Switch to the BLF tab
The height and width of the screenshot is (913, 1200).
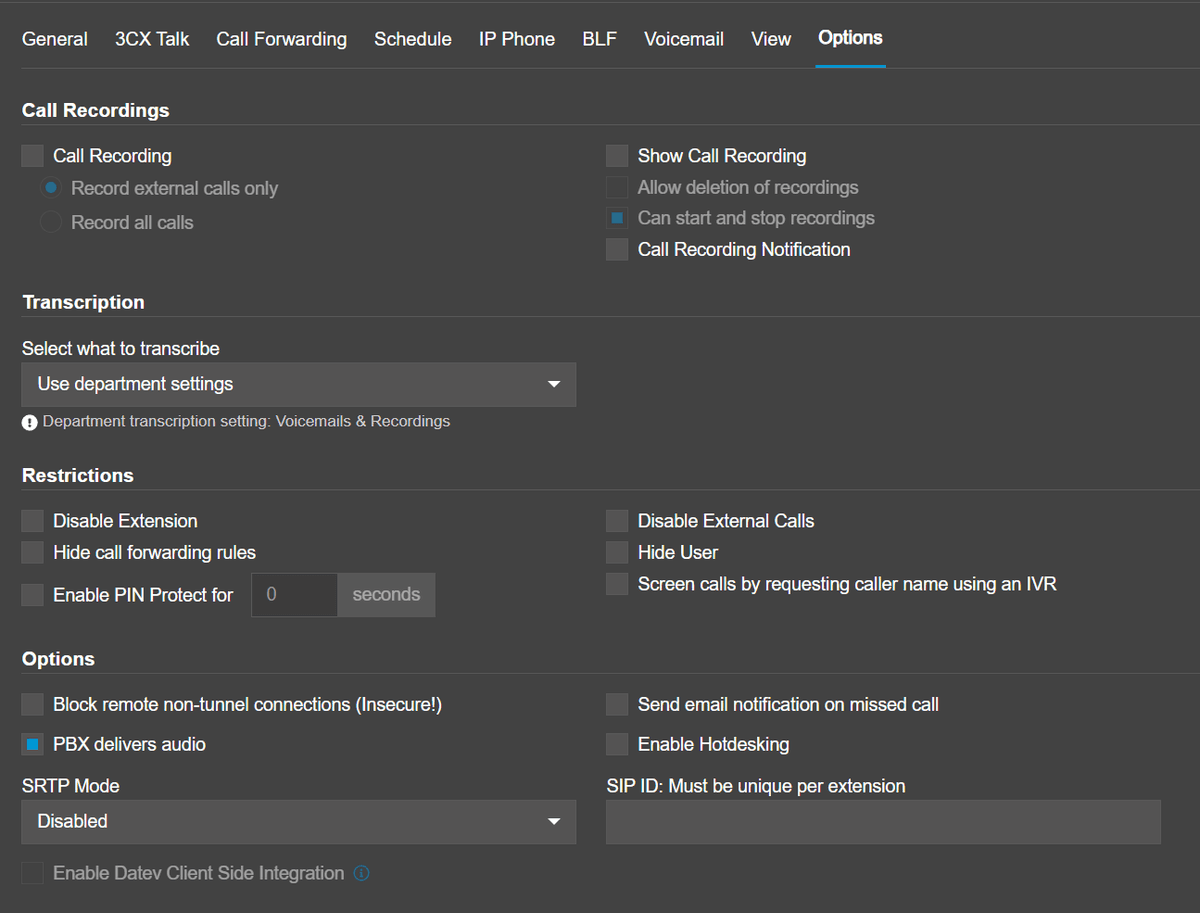(x=600, y=39)
